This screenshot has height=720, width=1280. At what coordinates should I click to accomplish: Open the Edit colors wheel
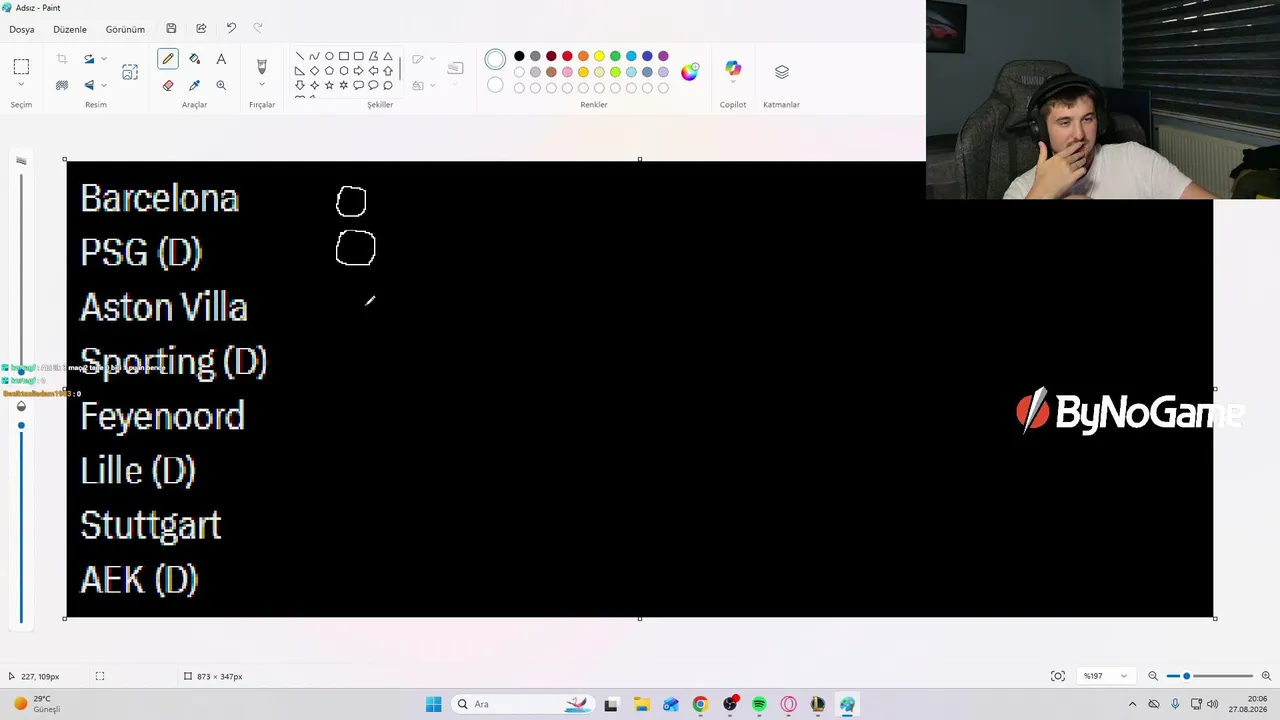point(690,72)
